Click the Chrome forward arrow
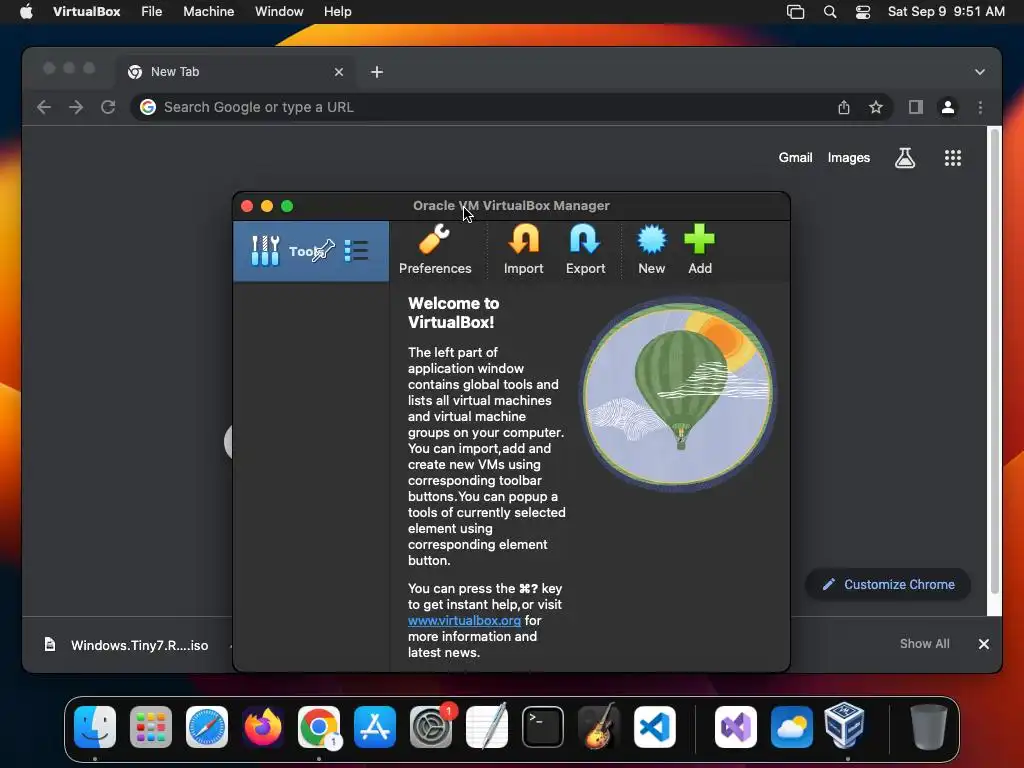Viewport: 1024px width, 768px height. [76, 107]
